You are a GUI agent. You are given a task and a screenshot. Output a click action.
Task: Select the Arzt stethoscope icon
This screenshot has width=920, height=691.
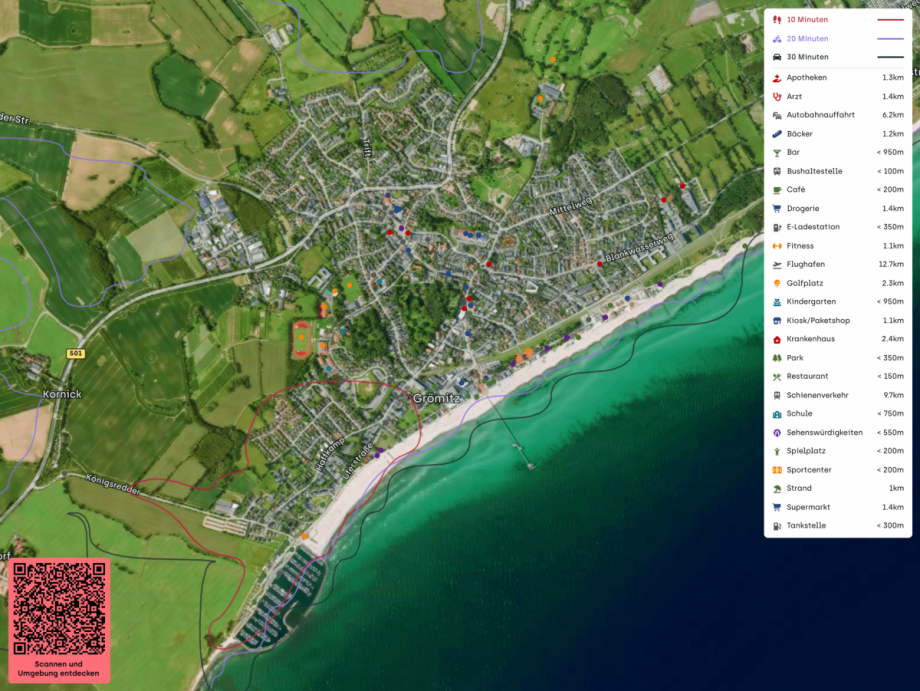coord(777,97)
